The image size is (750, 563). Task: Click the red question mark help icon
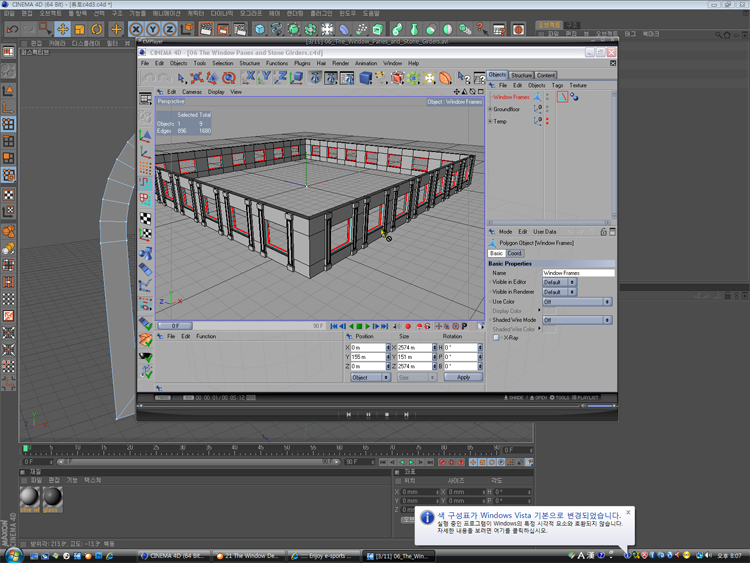click(x=481, y=29)
